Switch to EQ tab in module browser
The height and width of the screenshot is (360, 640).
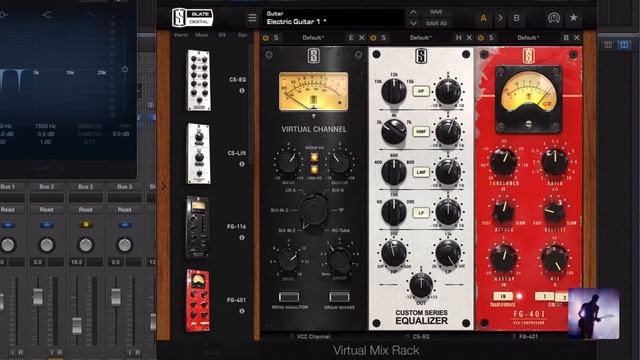point(222,35)
